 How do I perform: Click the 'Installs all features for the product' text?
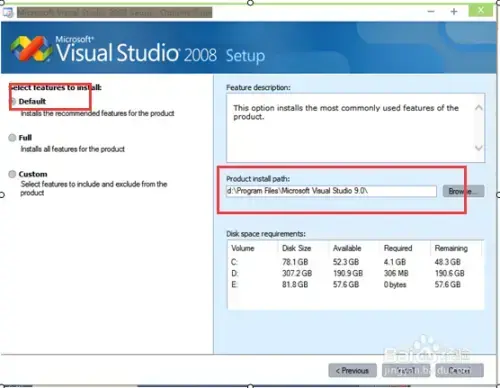[x=73, y=149]
